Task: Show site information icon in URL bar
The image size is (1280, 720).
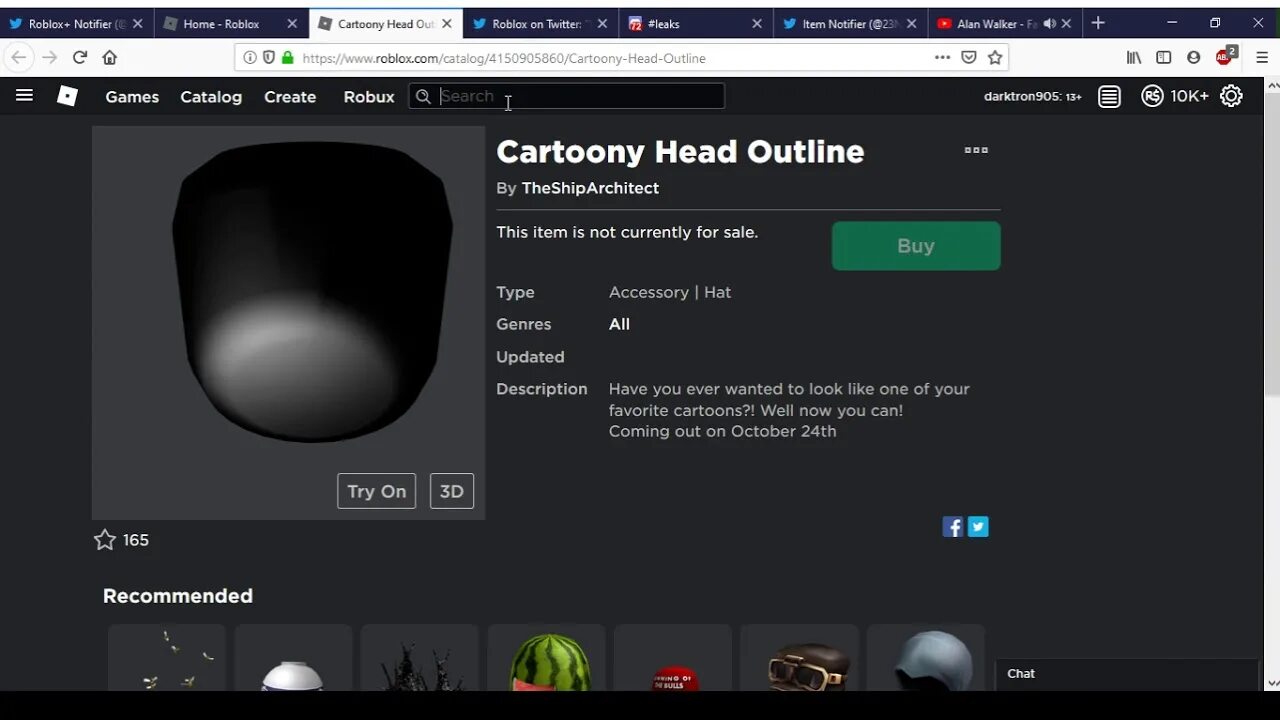Action: [250, 58]
